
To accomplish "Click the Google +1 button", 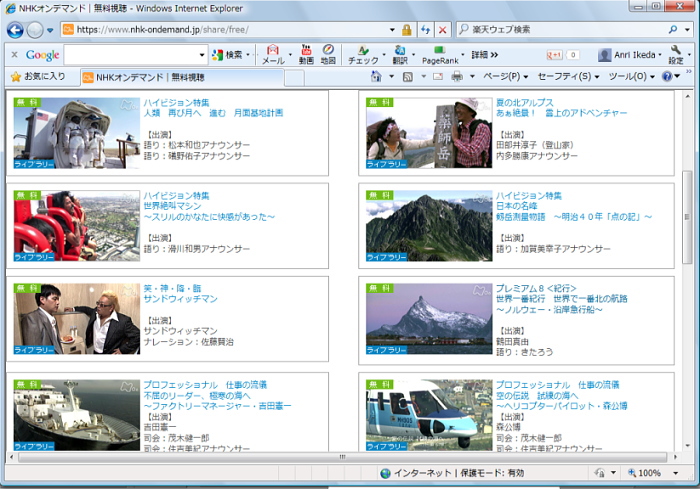I will coord(554,55).
